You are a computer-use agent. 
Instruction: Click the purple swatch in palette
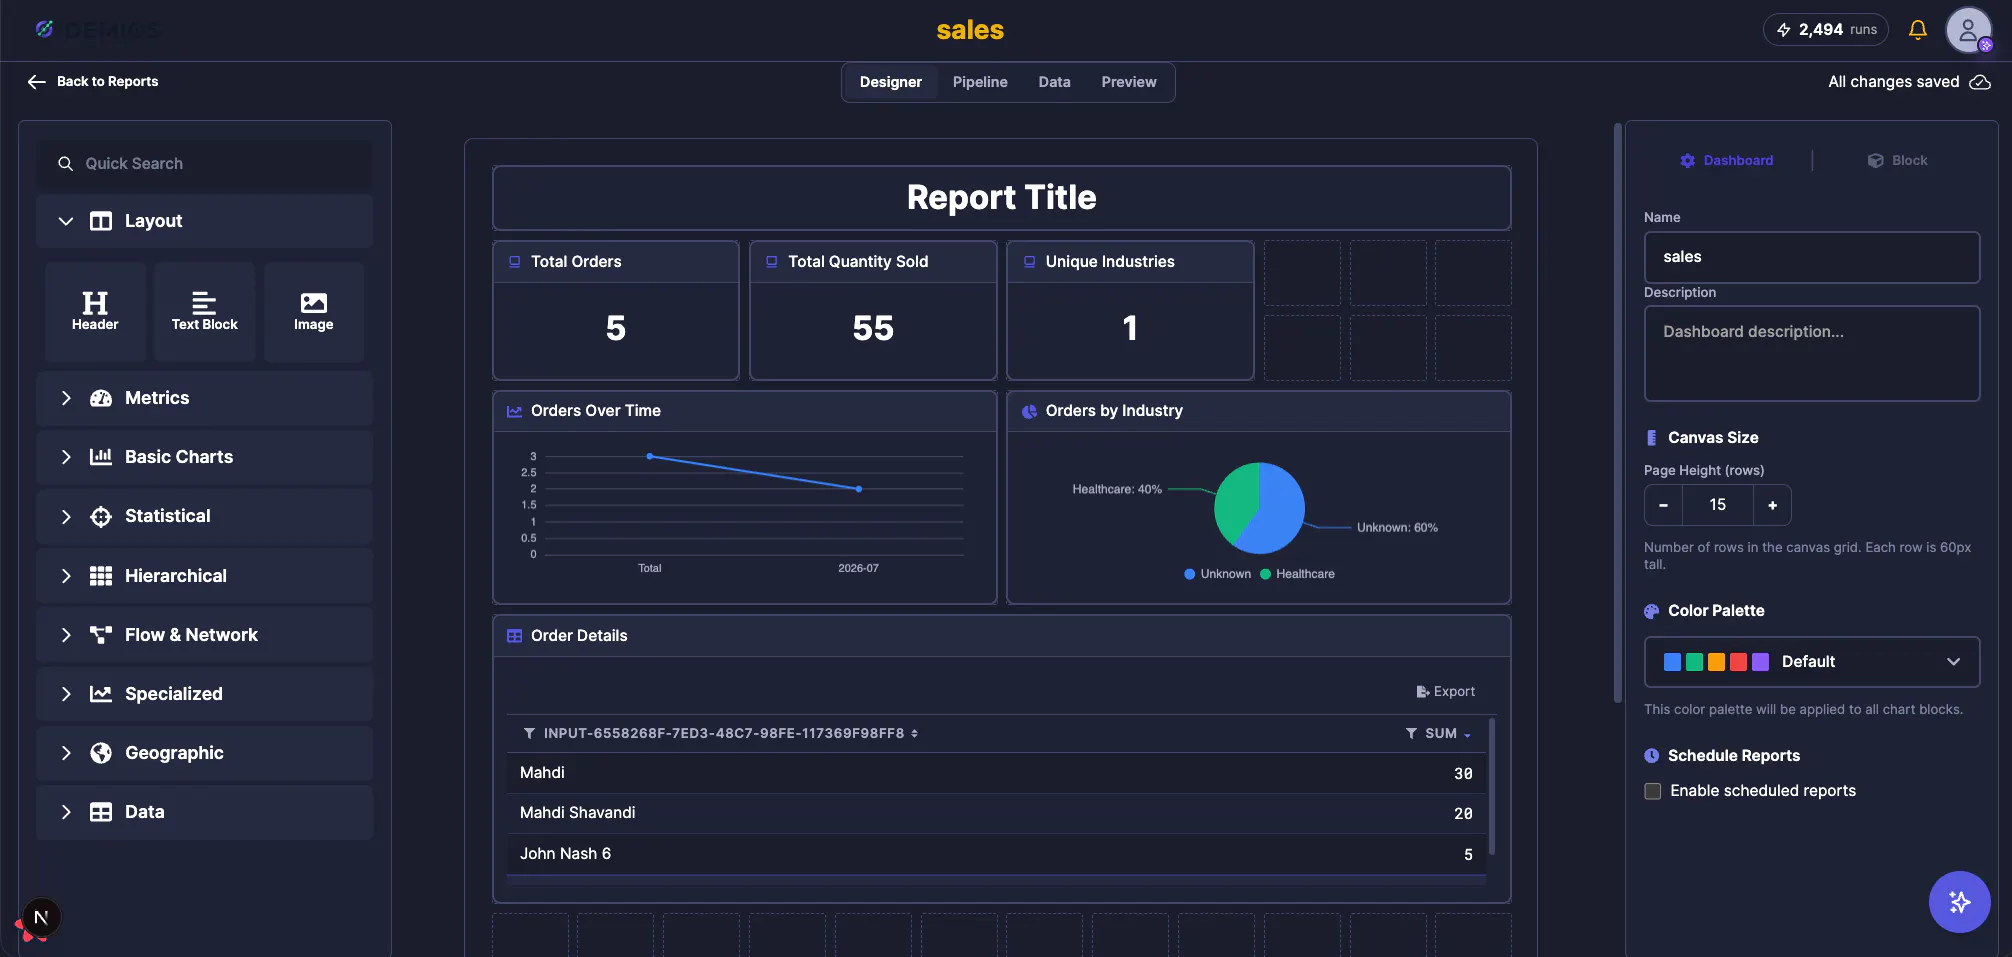(1760, 662)
